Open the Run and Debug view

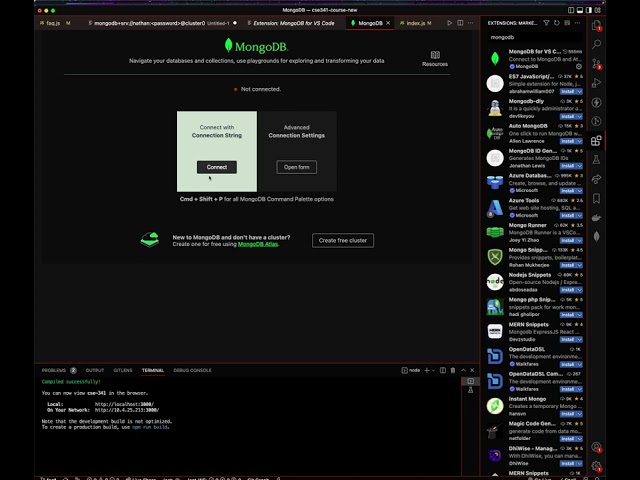(x=596, y=83)
